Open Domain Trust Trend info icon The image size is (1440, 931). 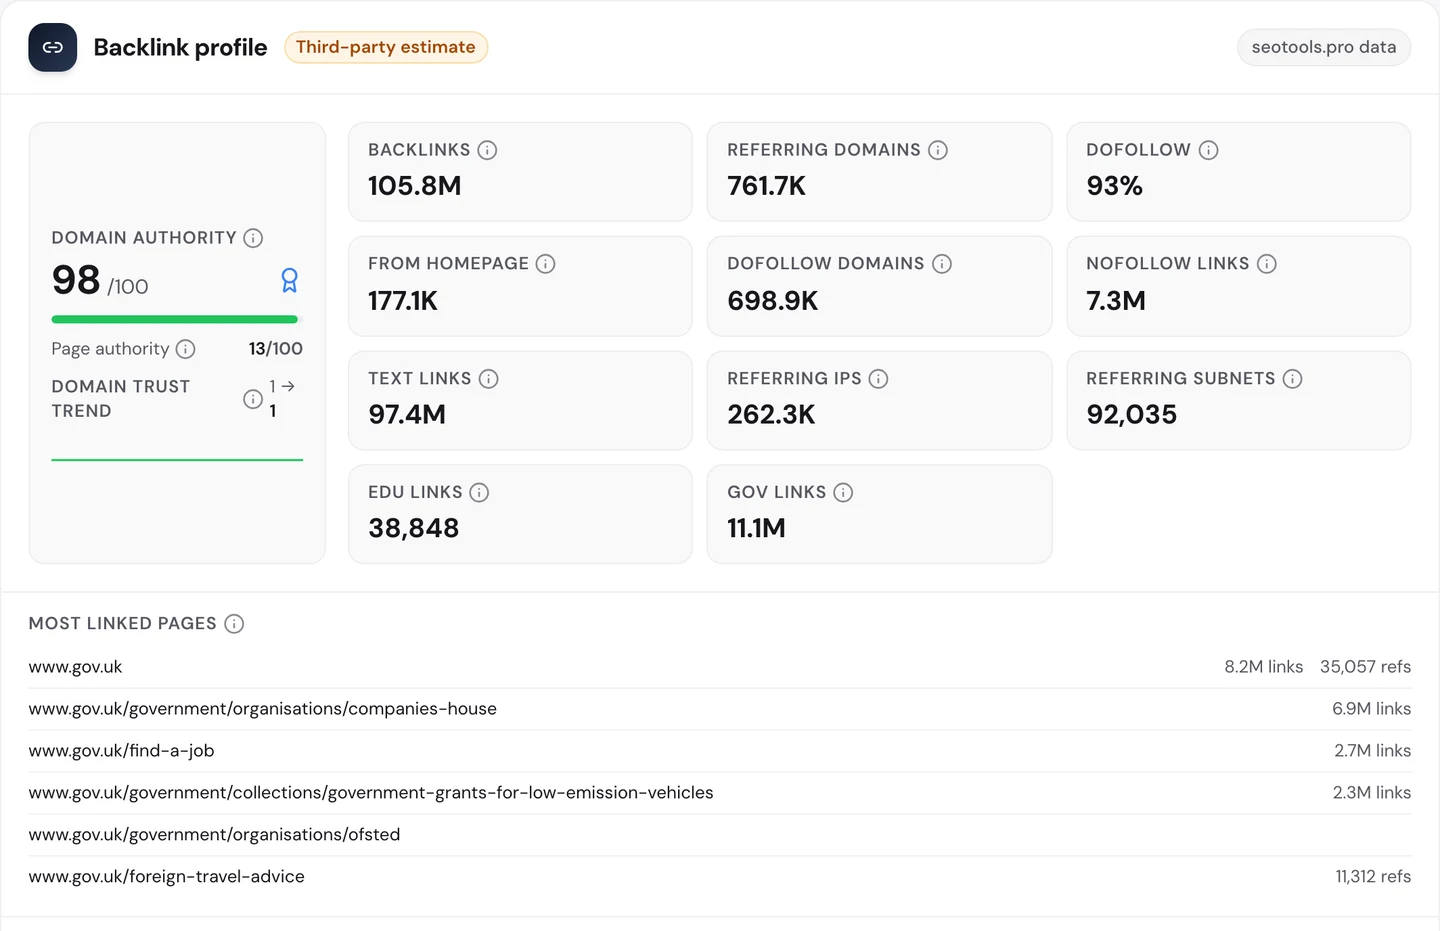pyautogui.click(x=253, y=399)
